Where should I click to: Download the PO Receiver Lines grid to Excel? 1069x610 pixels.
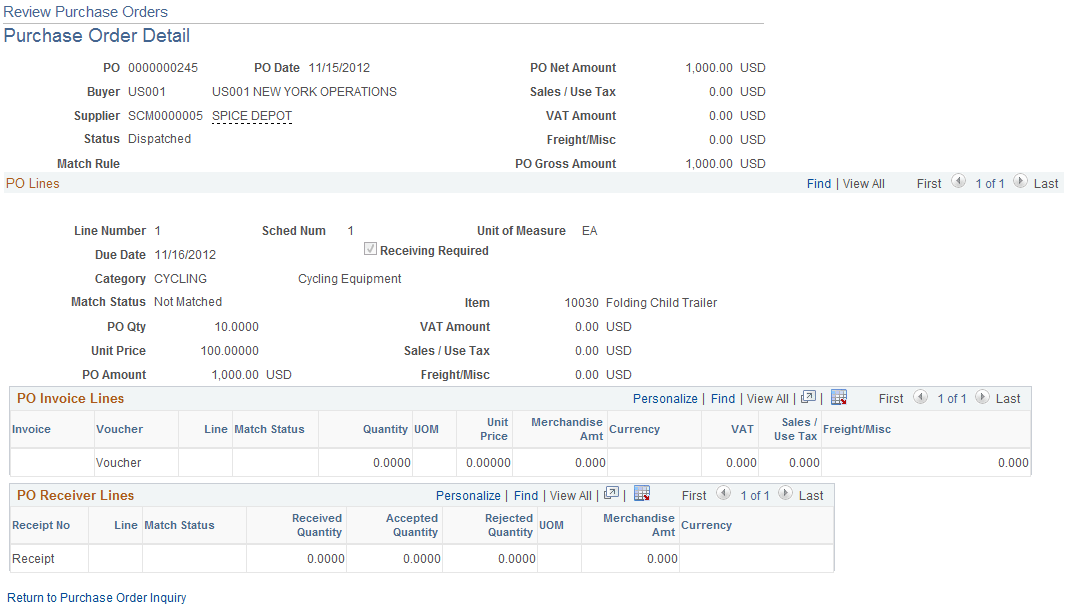click(x=641, y=495)
